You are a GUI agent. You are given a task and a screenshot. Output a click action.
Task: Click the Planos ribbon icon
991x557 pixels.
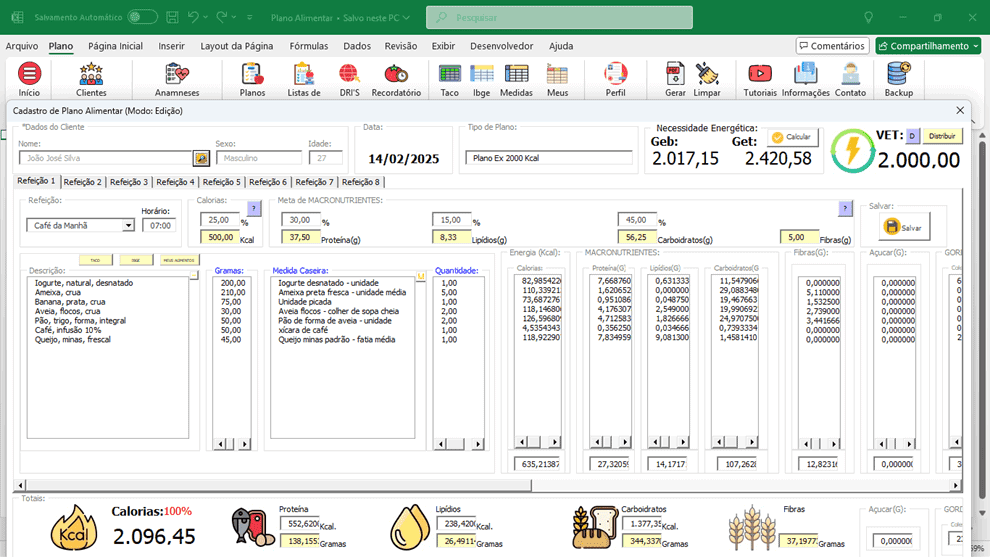(252, 80)
